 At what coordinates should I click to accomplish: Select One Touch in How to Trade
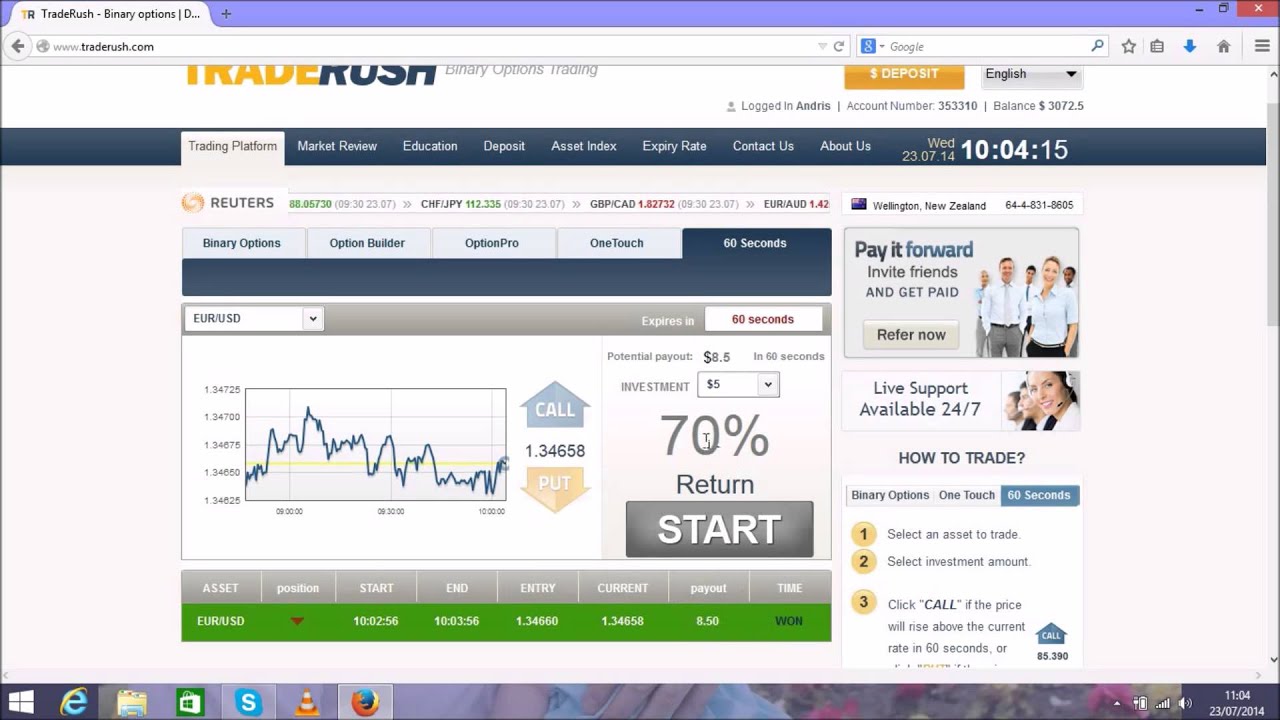[x=966, y=495]
